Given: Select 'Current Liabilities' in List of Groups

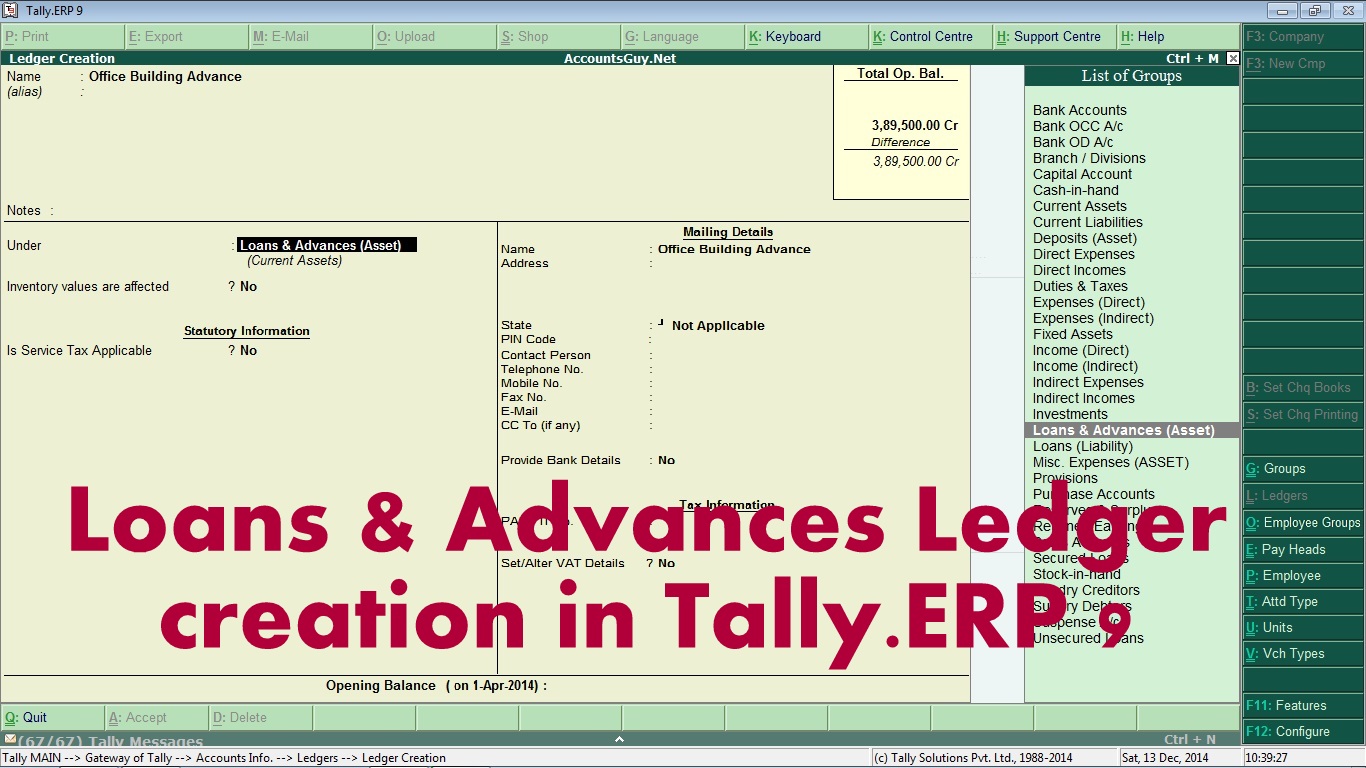Looking at the screenshot, I should 1088,223.
